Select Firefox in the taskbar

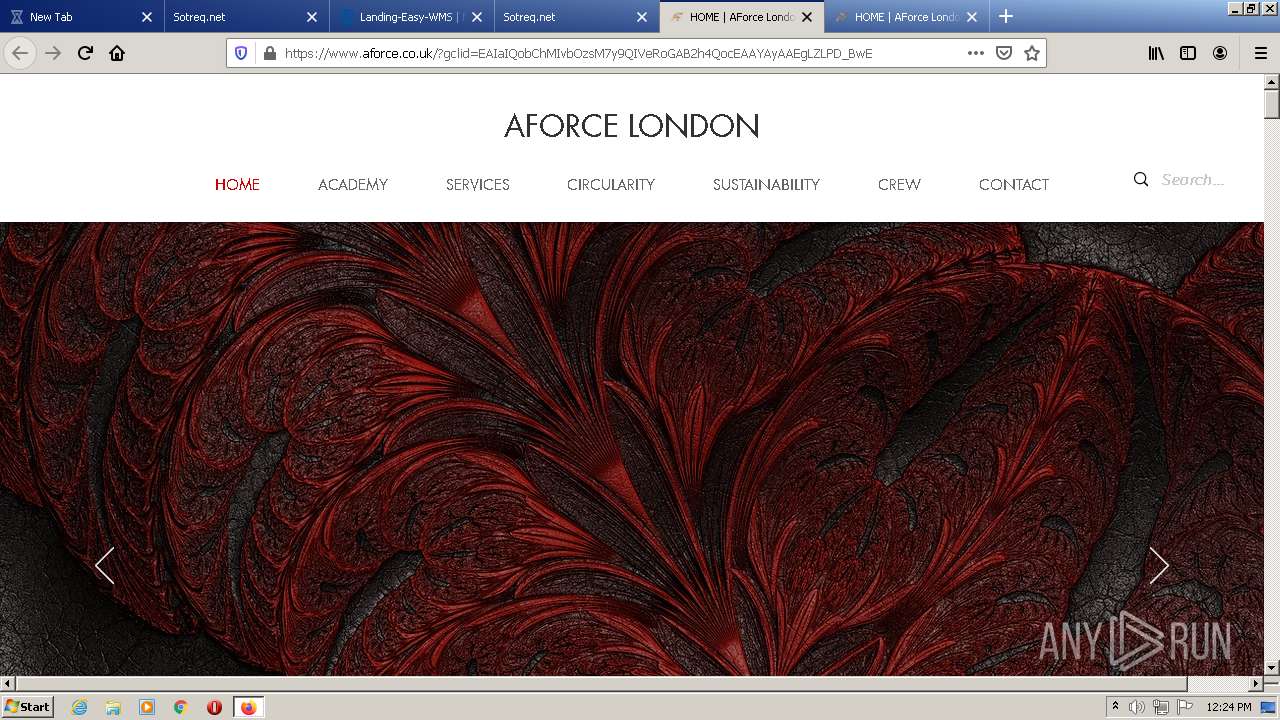pos(248,707)
